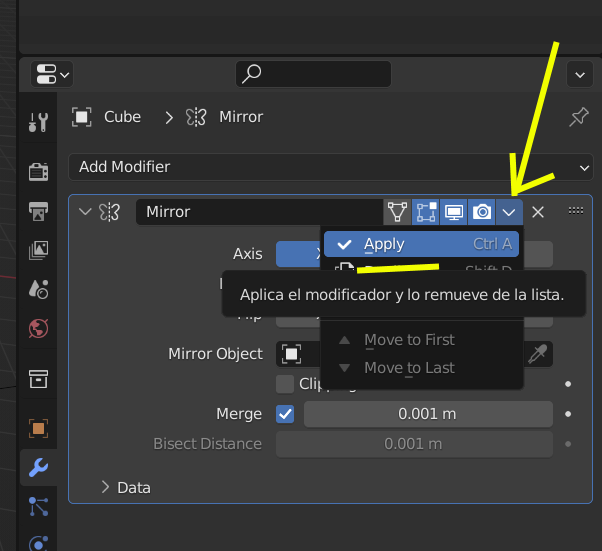This screenshot has height=551, width=602.
Task: Toggle the Merge checkbox
Action: pyautogui.click(x=285, y=414)
